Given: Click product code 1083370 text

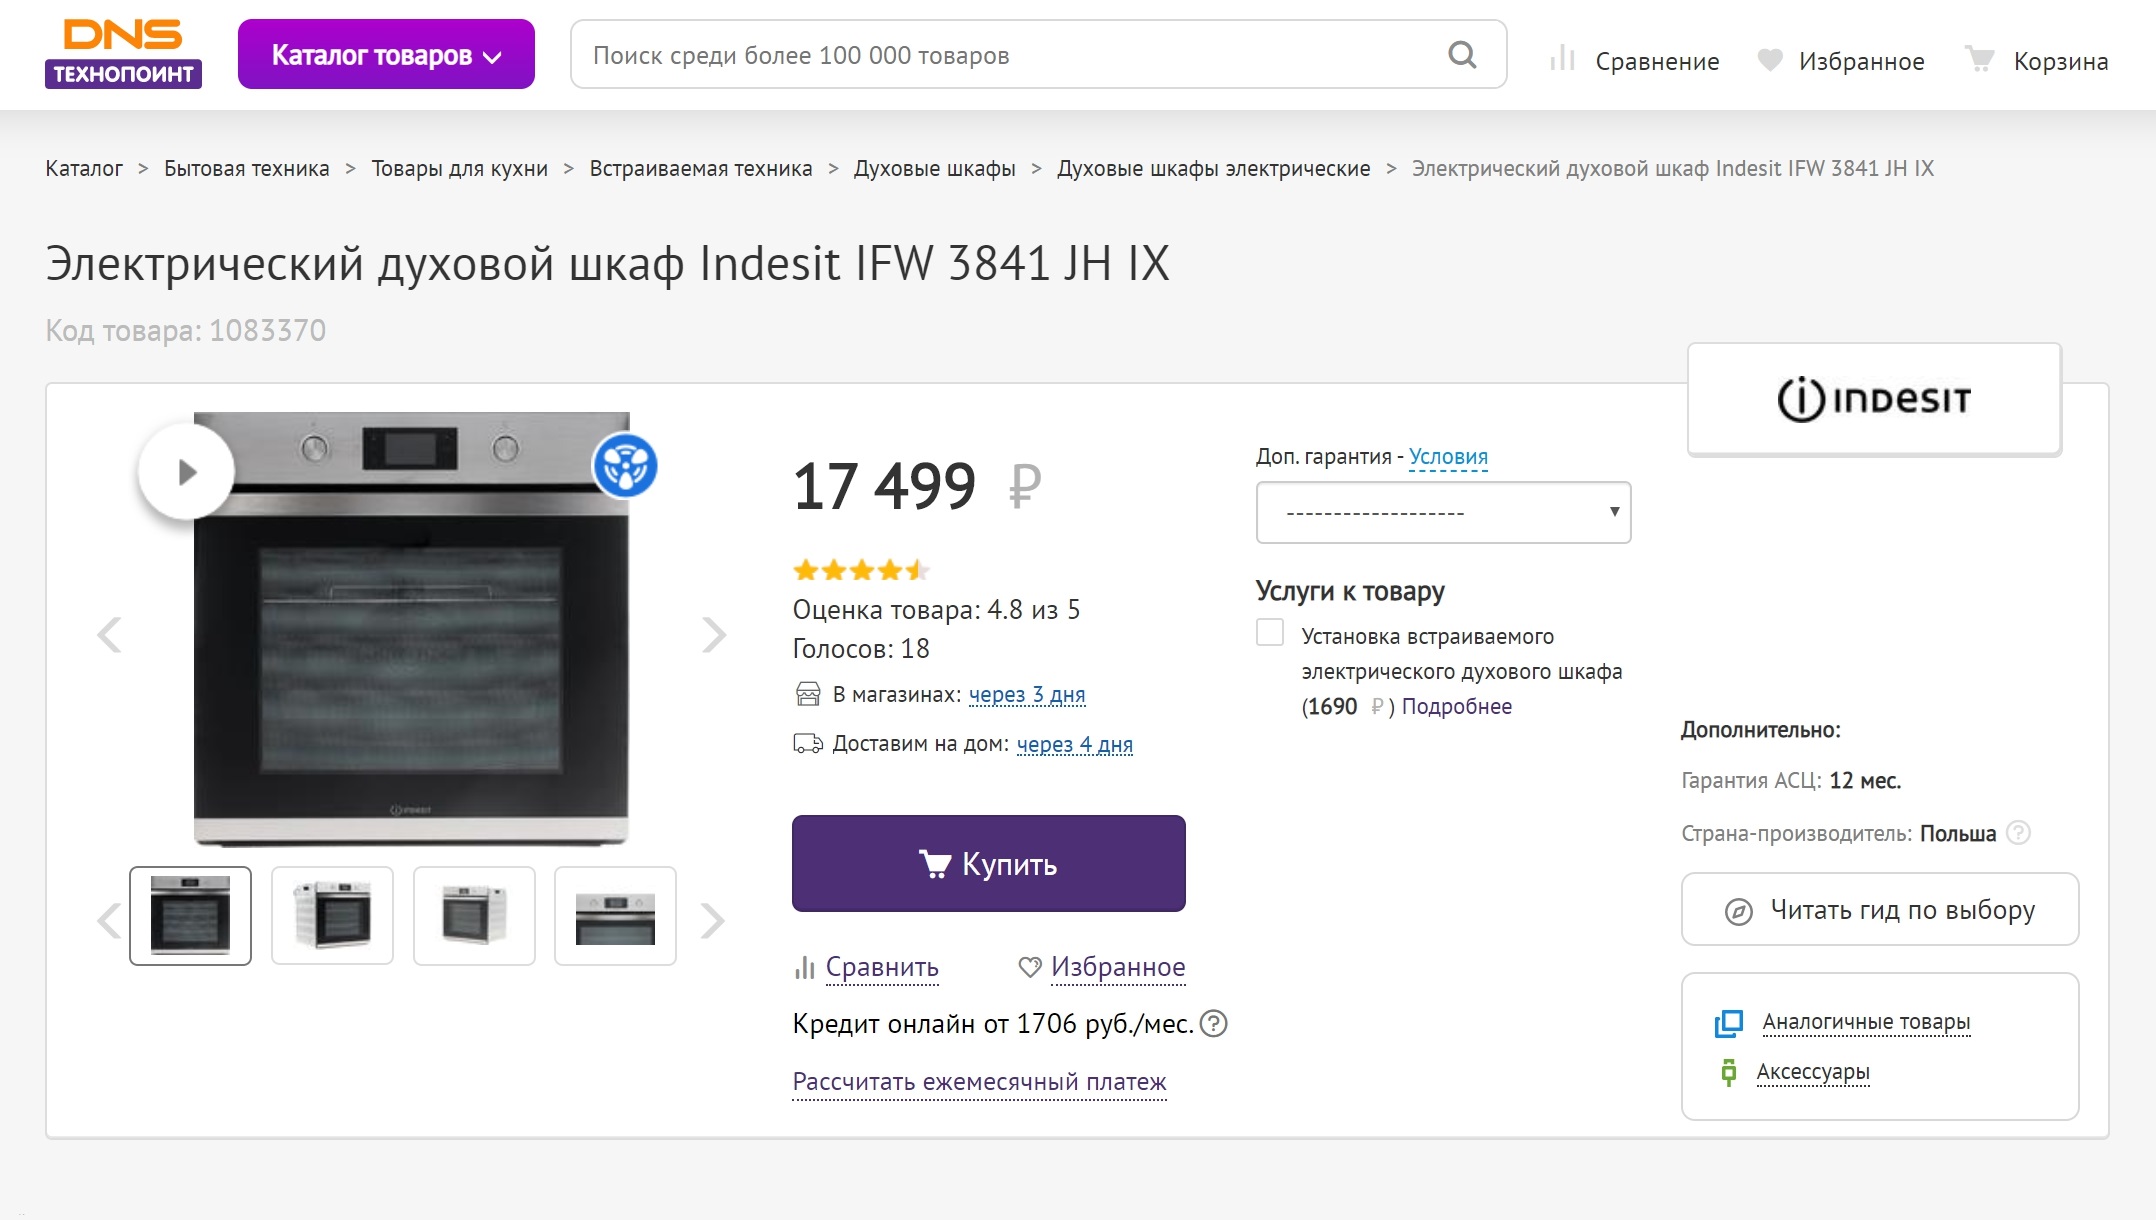Looking at the screenshot, I should tap(185, 330).
